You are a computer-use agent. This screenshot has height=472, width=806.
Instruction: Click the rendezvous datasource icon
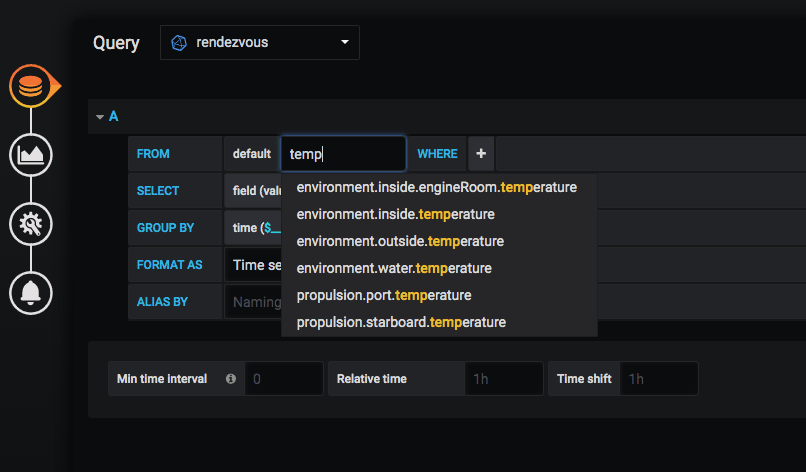[179, 43]
